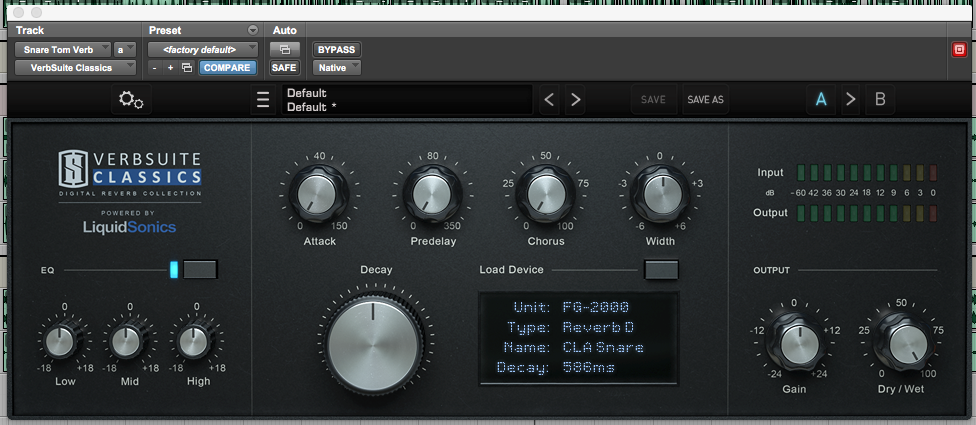Click the 'Decay: 586ms' display line
The height and width of the screenshot is (425, 976).
[556, 368]
